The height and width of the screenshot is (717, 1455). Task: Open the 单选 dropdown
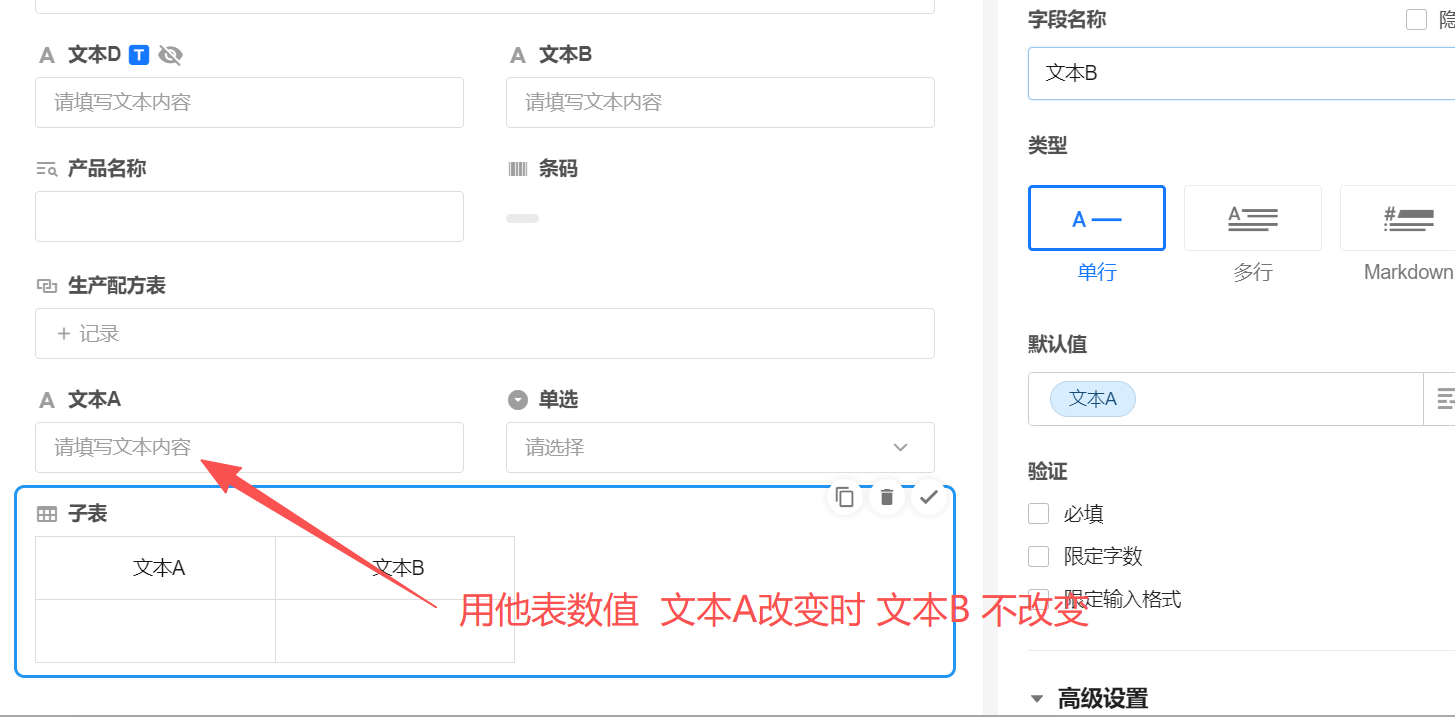pyautogui.click(x=719, y=447)
